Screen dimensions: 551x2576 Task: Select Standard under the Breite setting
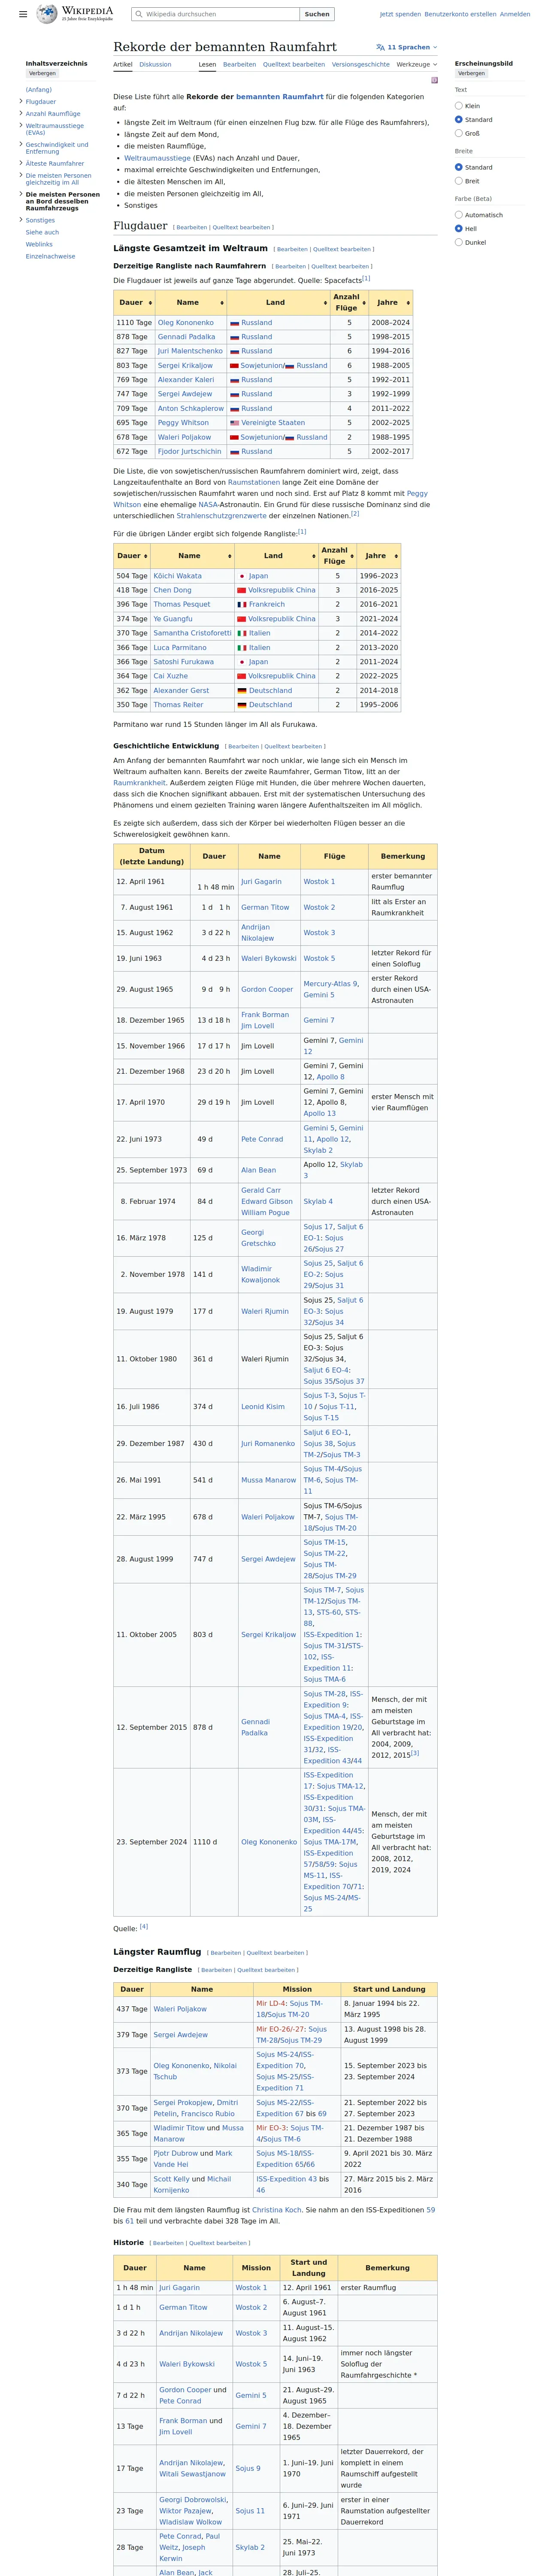(459, 167)
